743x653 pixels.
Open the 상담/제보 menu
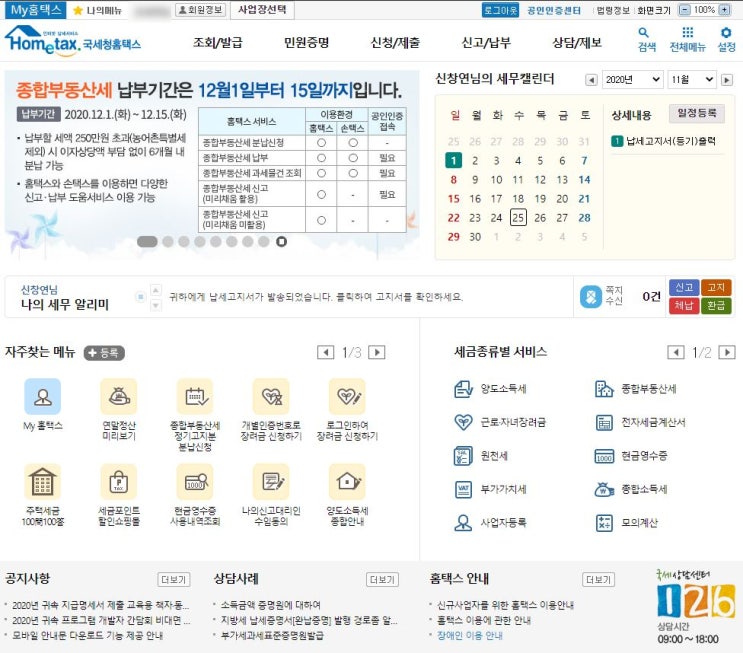coord(577,43)
